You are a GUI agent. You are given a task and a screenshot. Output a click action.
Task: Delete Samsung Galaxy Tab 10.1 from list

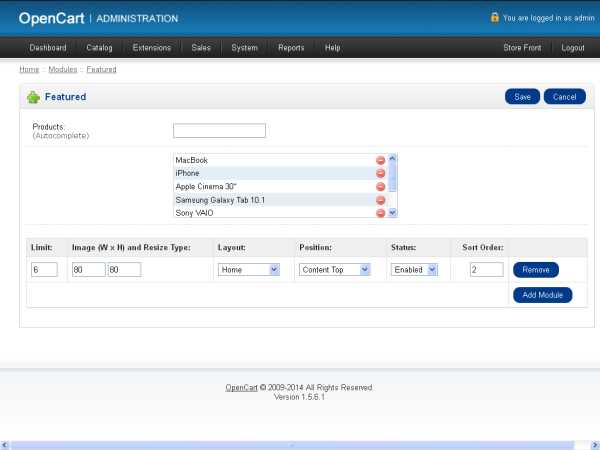tap(380, 200)
